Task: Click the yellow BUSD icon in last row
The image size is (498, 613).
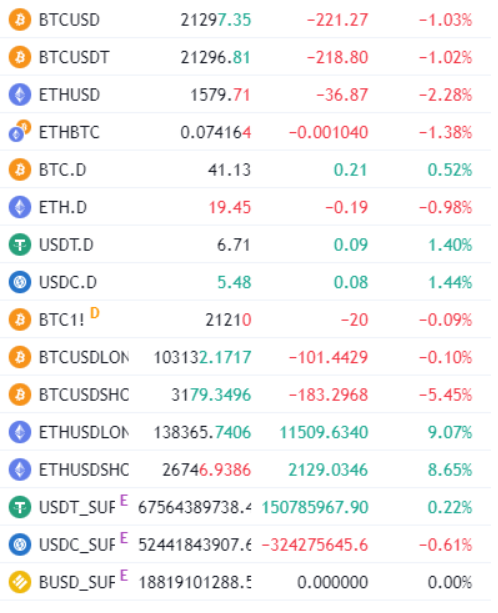Action: tap(20, 583)
